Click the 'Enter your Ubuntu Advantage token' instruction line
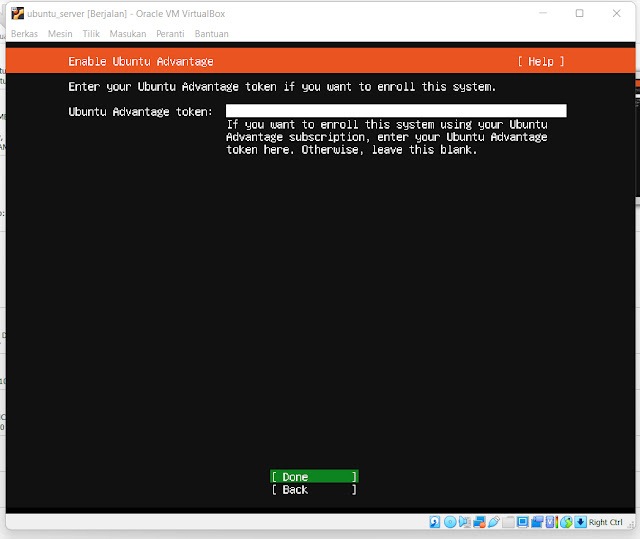 click(282, 87)
